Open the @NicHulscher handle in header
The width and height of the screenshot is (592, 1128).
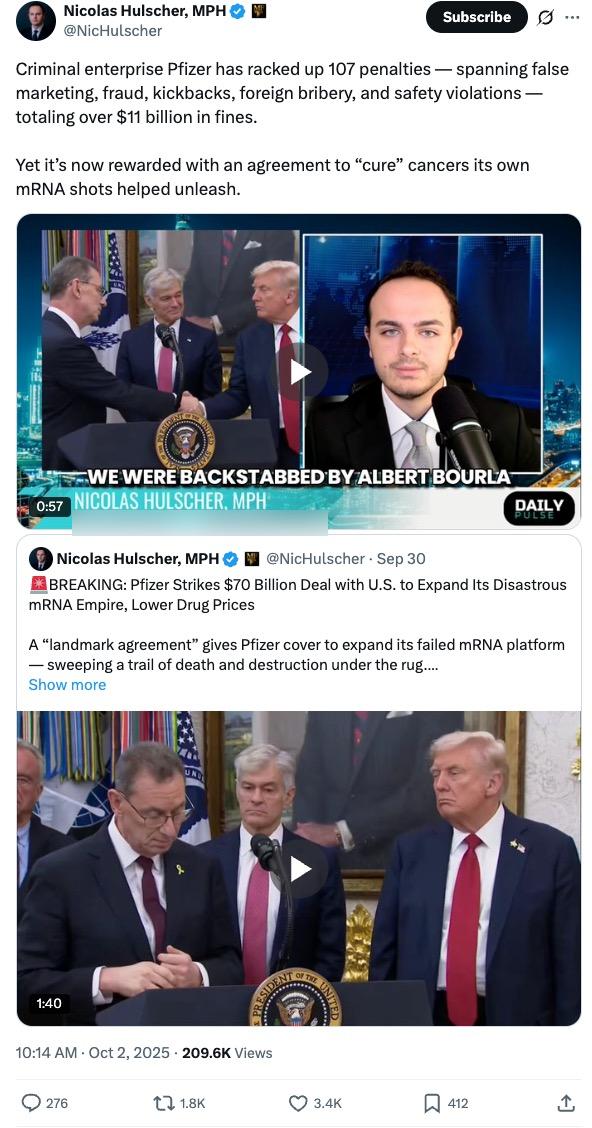coord(112,30)
